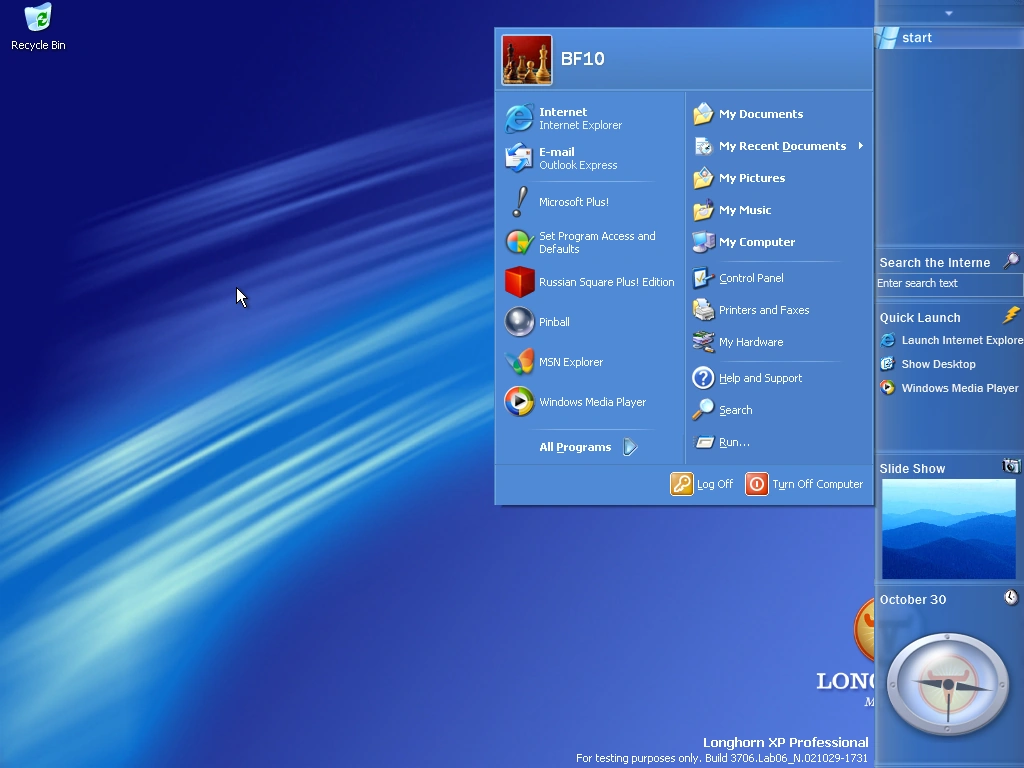The width and height of the screenshot is (1024, 768).
Task: Click Launch Internet Explorer in Quick Launch
Action: 952,340
